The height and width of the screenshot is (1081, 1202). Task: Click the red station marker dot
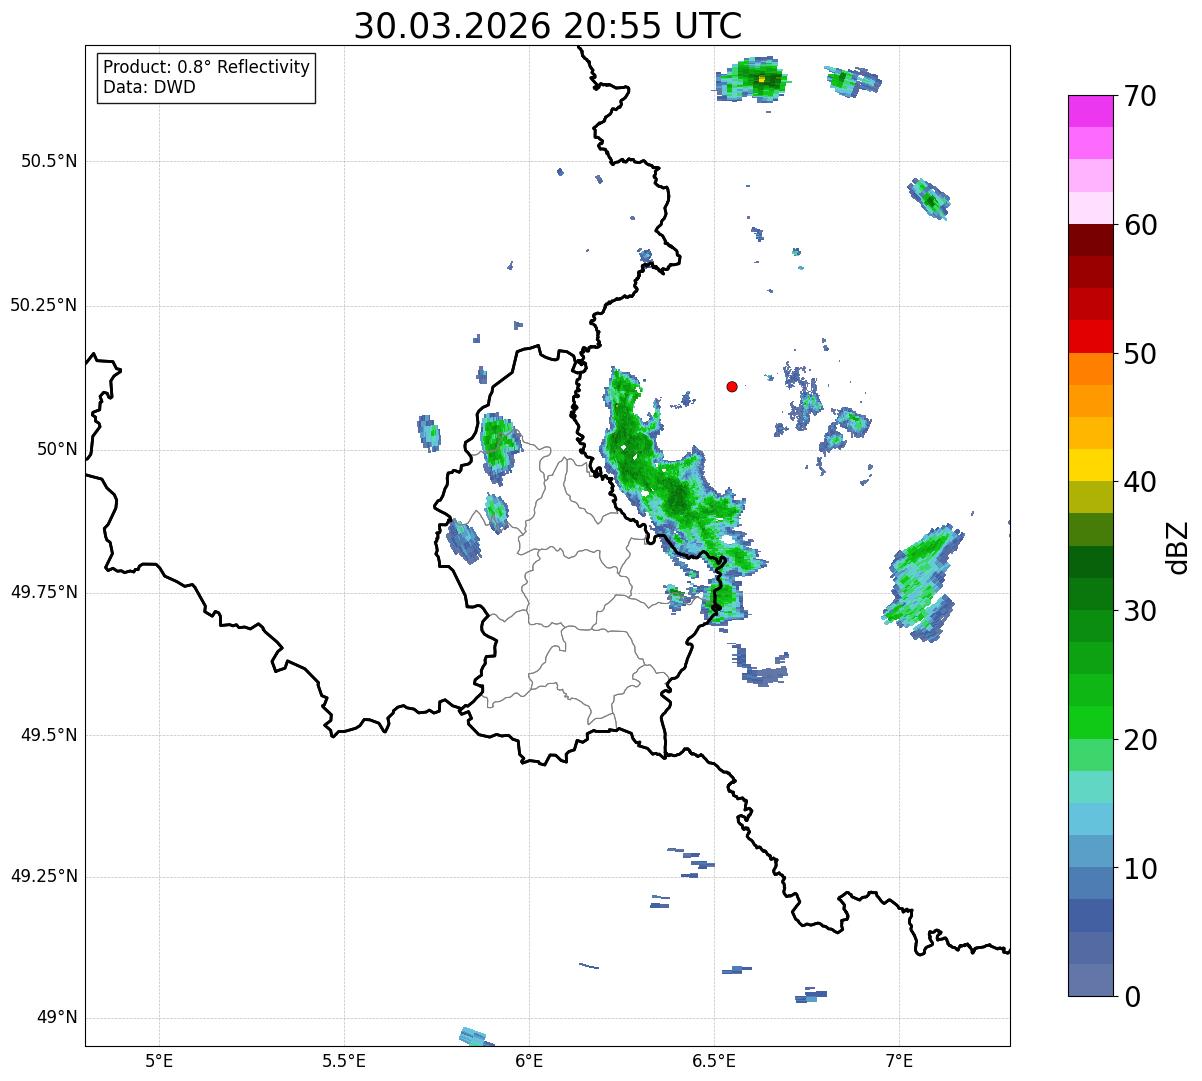click(732, 386)
